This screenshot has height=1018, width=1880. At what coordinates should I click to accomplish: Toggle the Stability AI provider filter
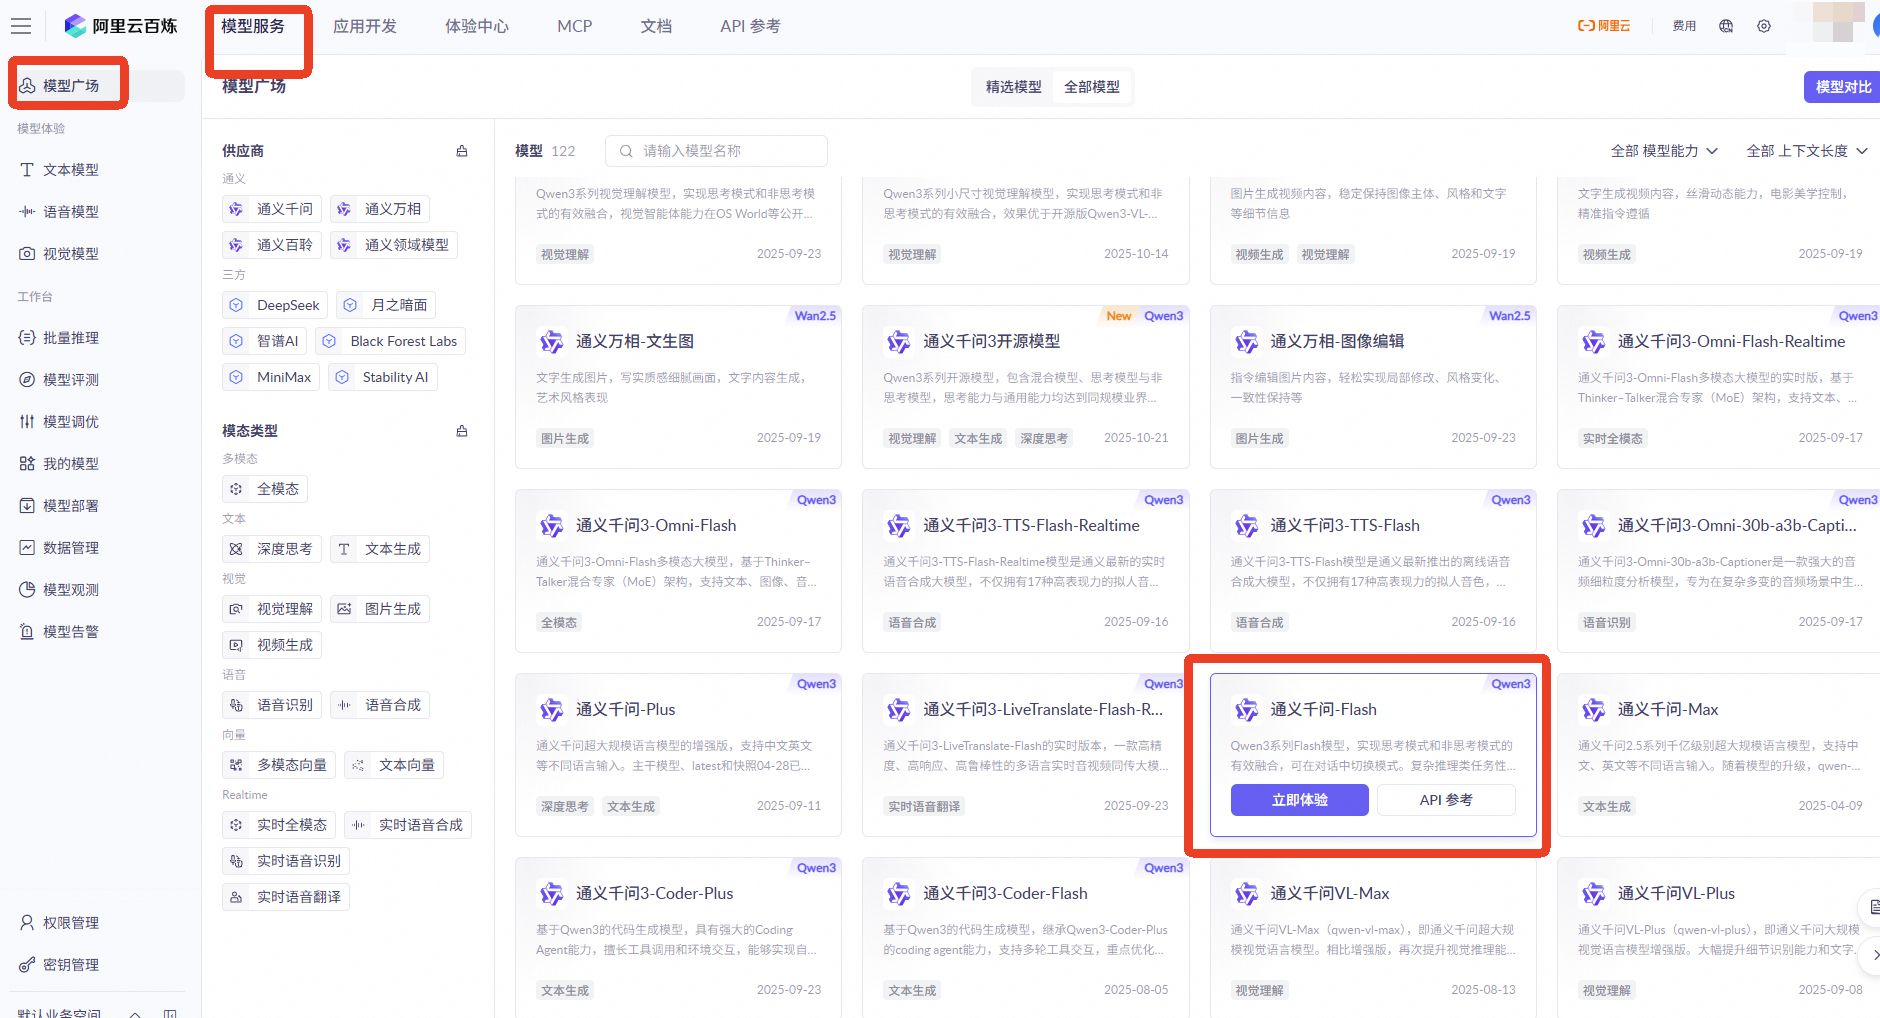[383, 377]
